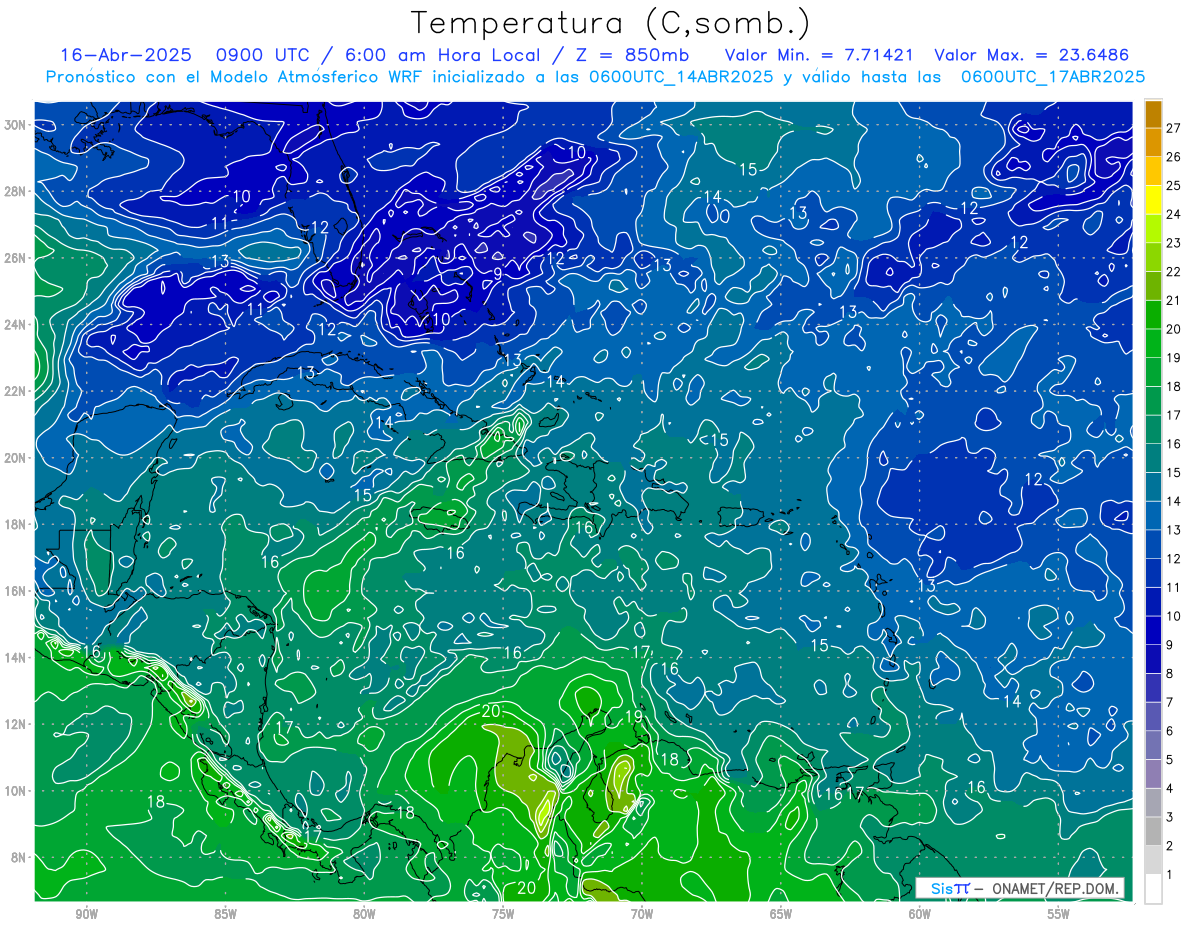This screenshot has width=1200, height=927.
Task: Click the 65W longitude axis label
Action: 781,914
